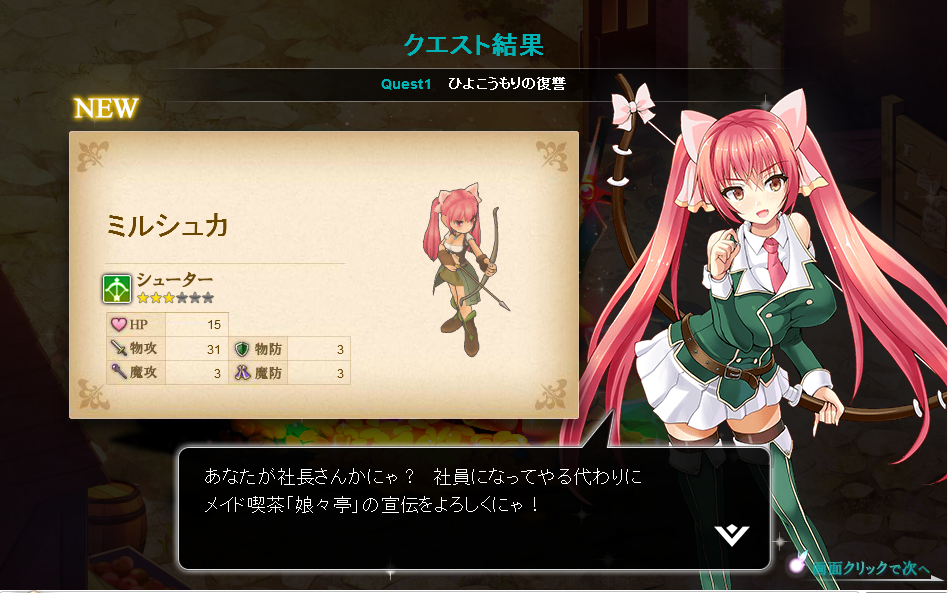
Task: Click the golden NEW badge
Action: (106, 109)
